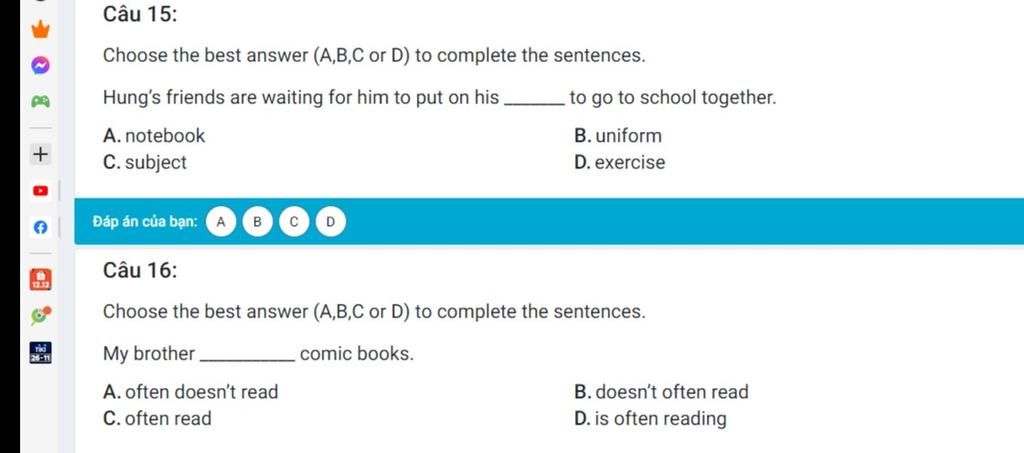Click the 'Câu 16:' question heading
This screenshot has height=453, width=1024.
(x=140, y=271)
